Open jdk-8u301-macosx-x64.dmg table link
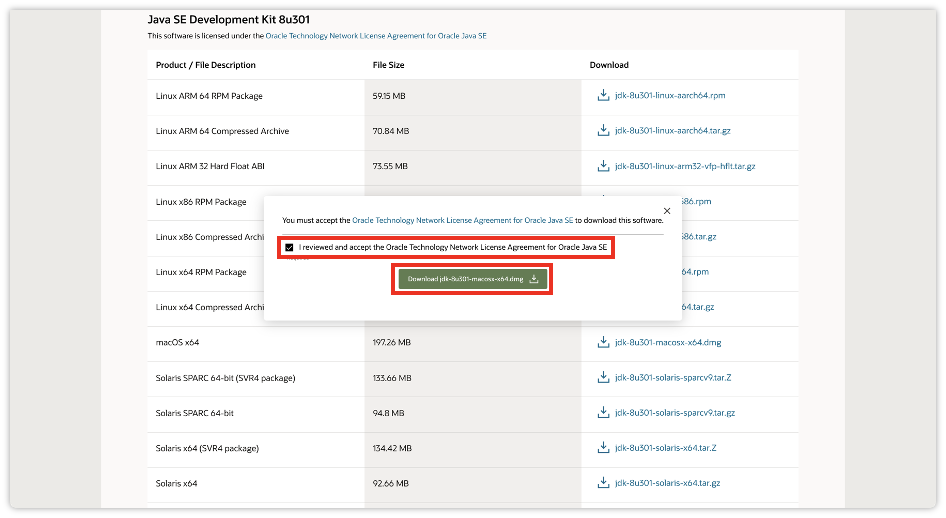Viewport: 946px width, 518px height. pyautogui.click(x=668, y=342)
